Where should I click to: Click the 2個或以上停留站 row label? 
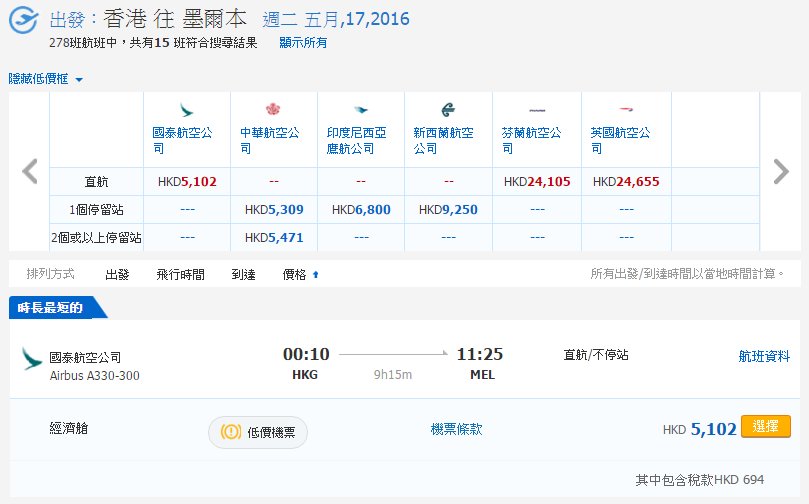[x=96, y=237]
